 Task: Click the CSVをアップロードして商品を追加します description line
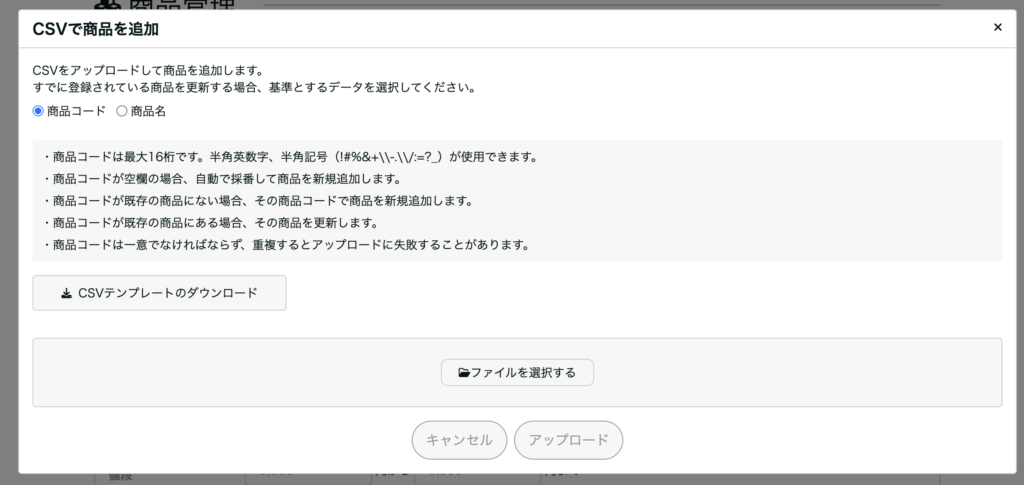(x=148, y=71)
